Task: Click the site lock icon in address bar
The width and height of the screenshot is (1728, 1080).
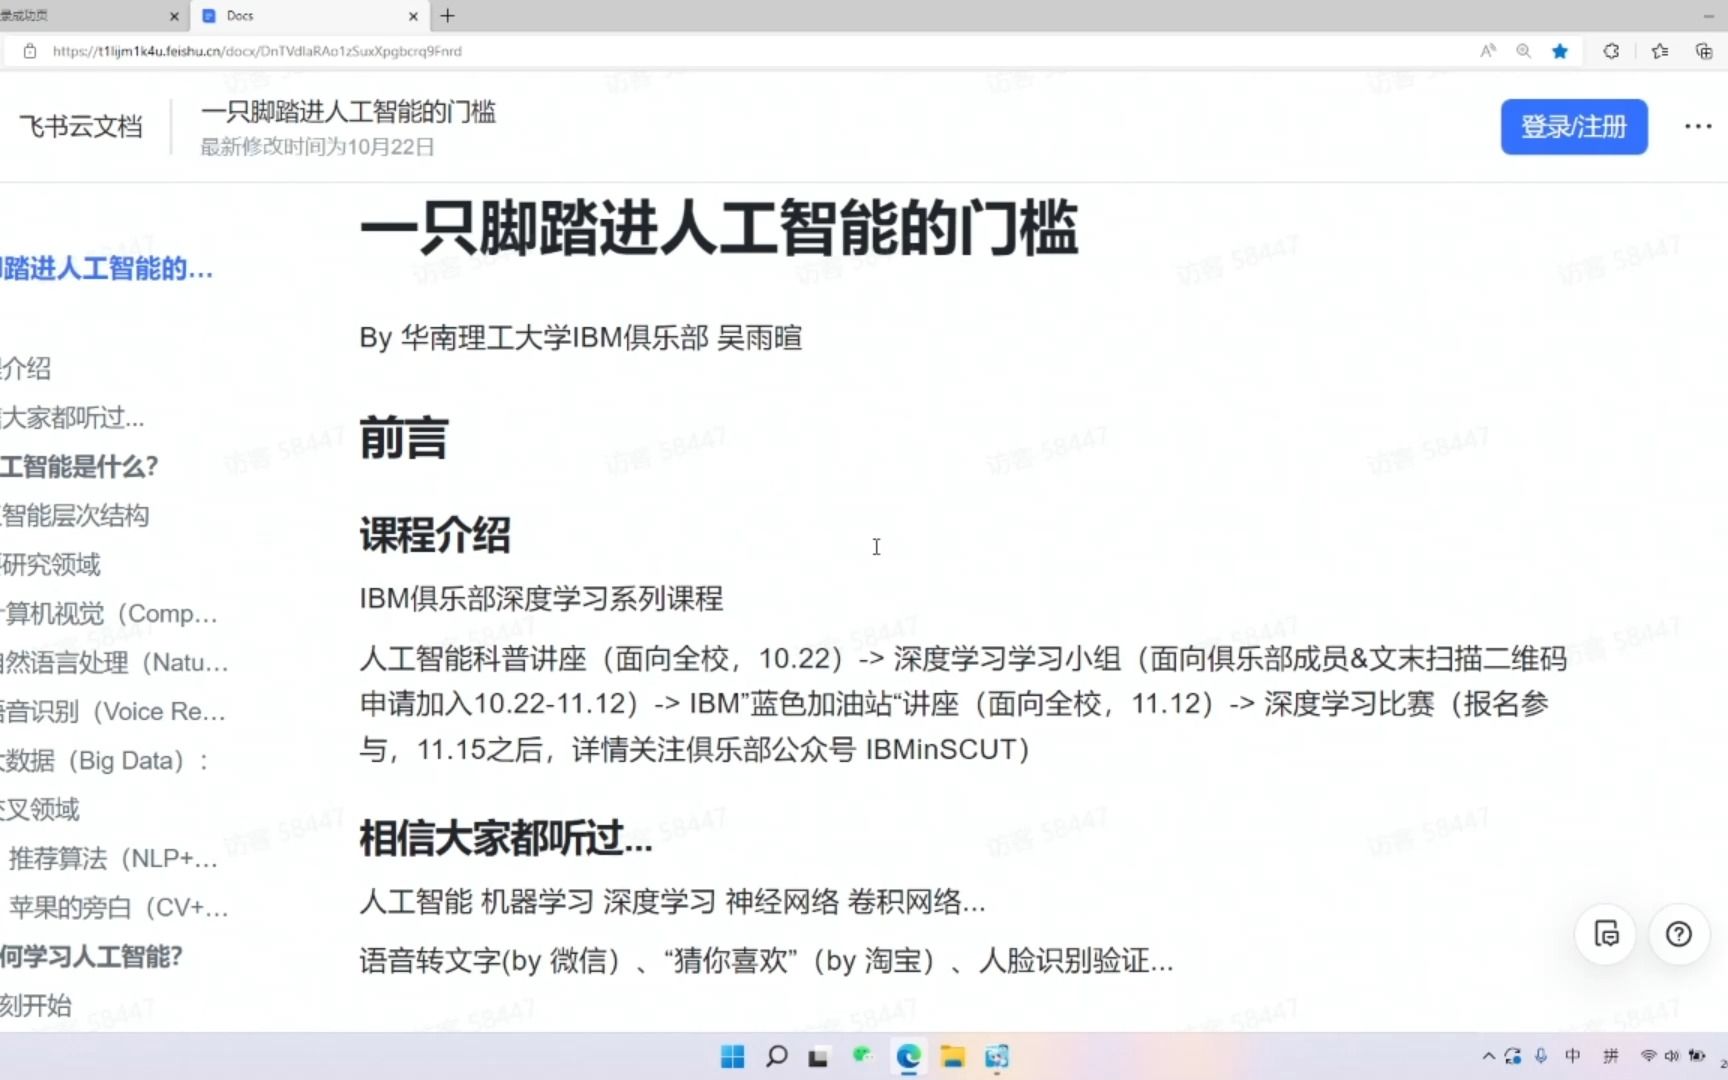Action: point(30,51)
